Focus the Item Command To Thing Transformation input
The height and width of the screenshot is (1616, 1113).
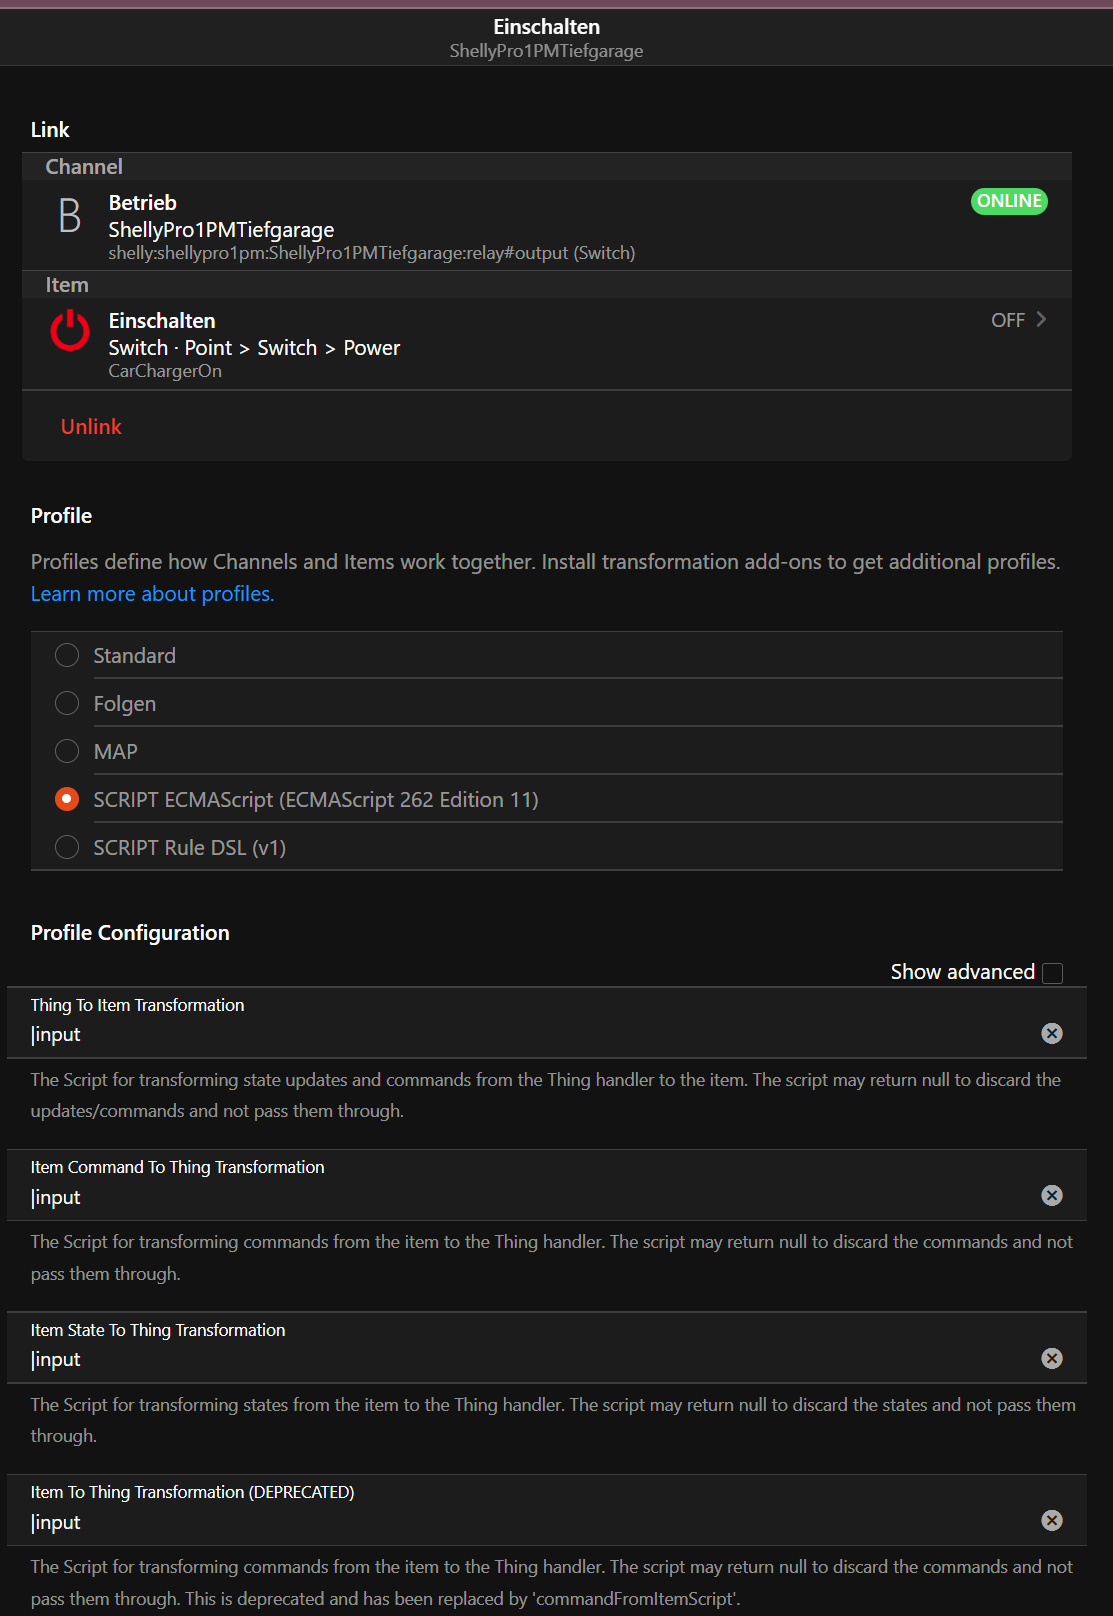[x=530, y=1198]
